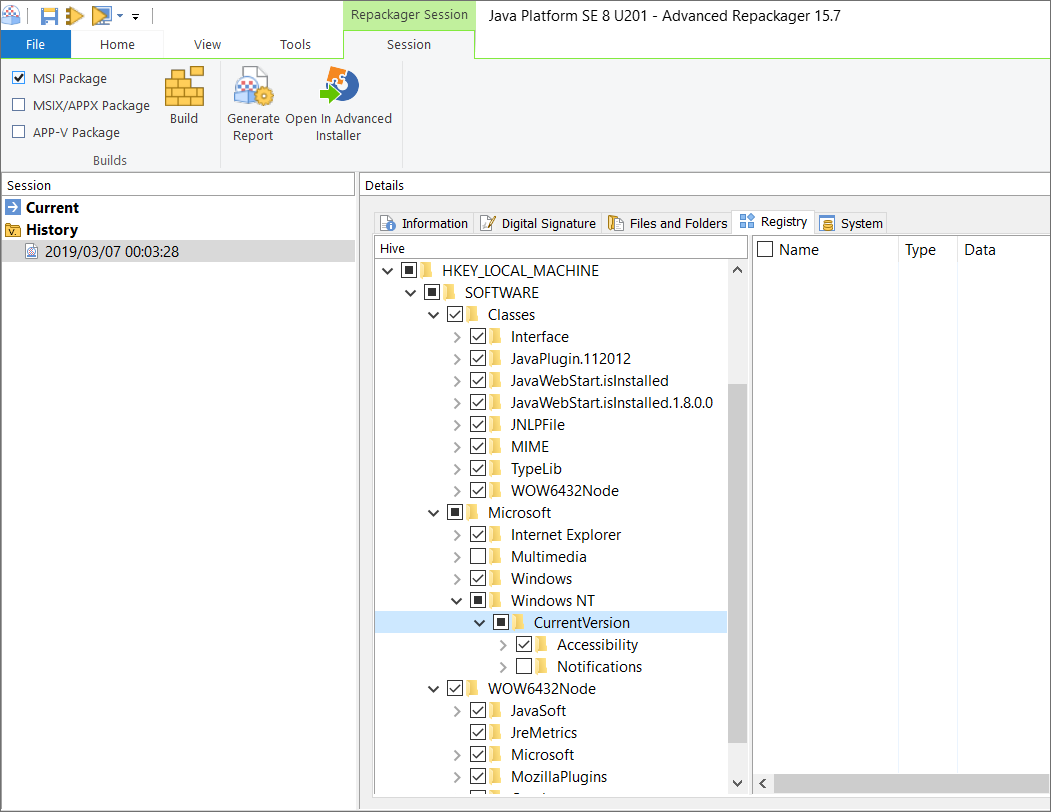1051x812 pixels.
Task: Collapse the SOFTWARE node
Action: [x=410, y=293]
